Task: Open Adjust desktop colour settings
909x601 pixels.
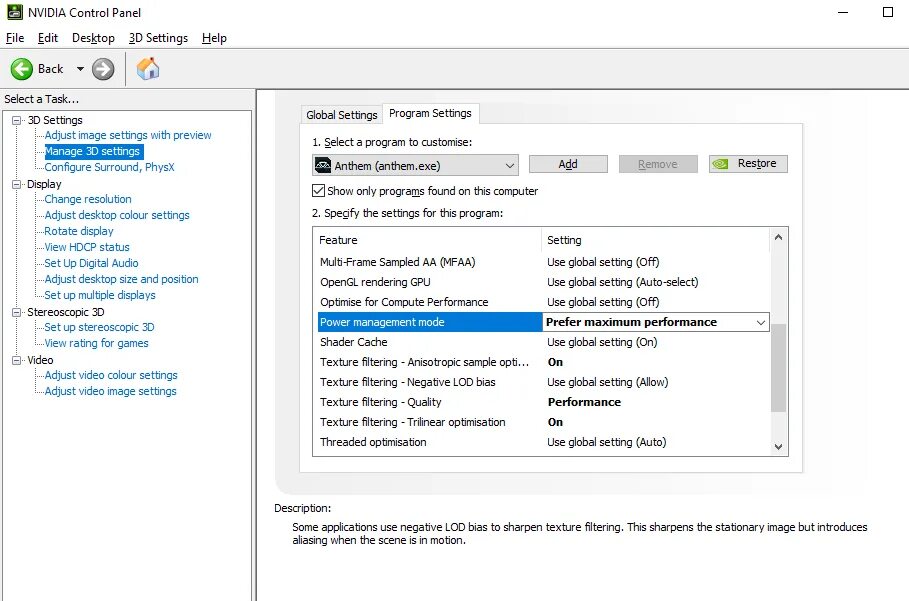Action: pos(117,215)
